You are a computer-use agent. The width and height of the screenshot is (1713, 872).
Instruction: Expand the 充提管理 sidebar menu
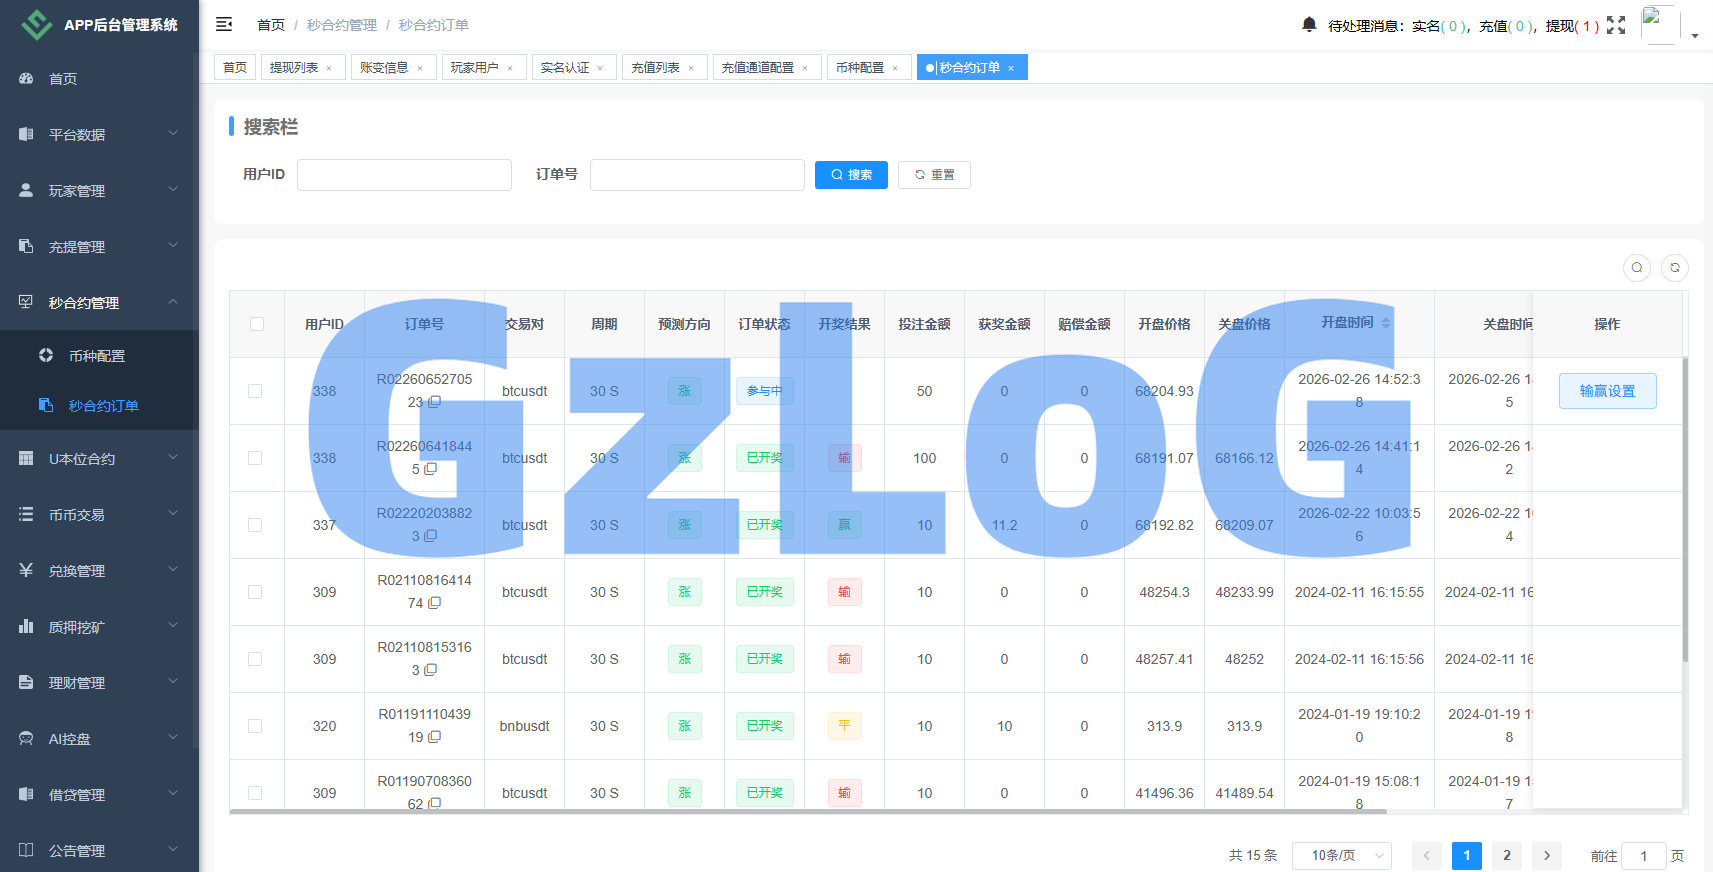99,246
